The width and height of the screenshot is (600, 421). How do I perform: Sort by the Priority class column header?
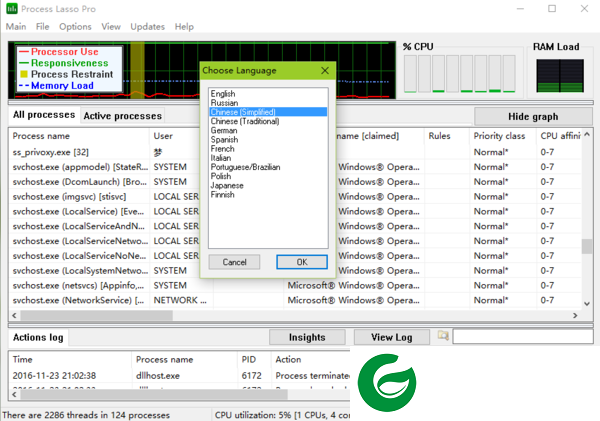click(x=503, y=136)
